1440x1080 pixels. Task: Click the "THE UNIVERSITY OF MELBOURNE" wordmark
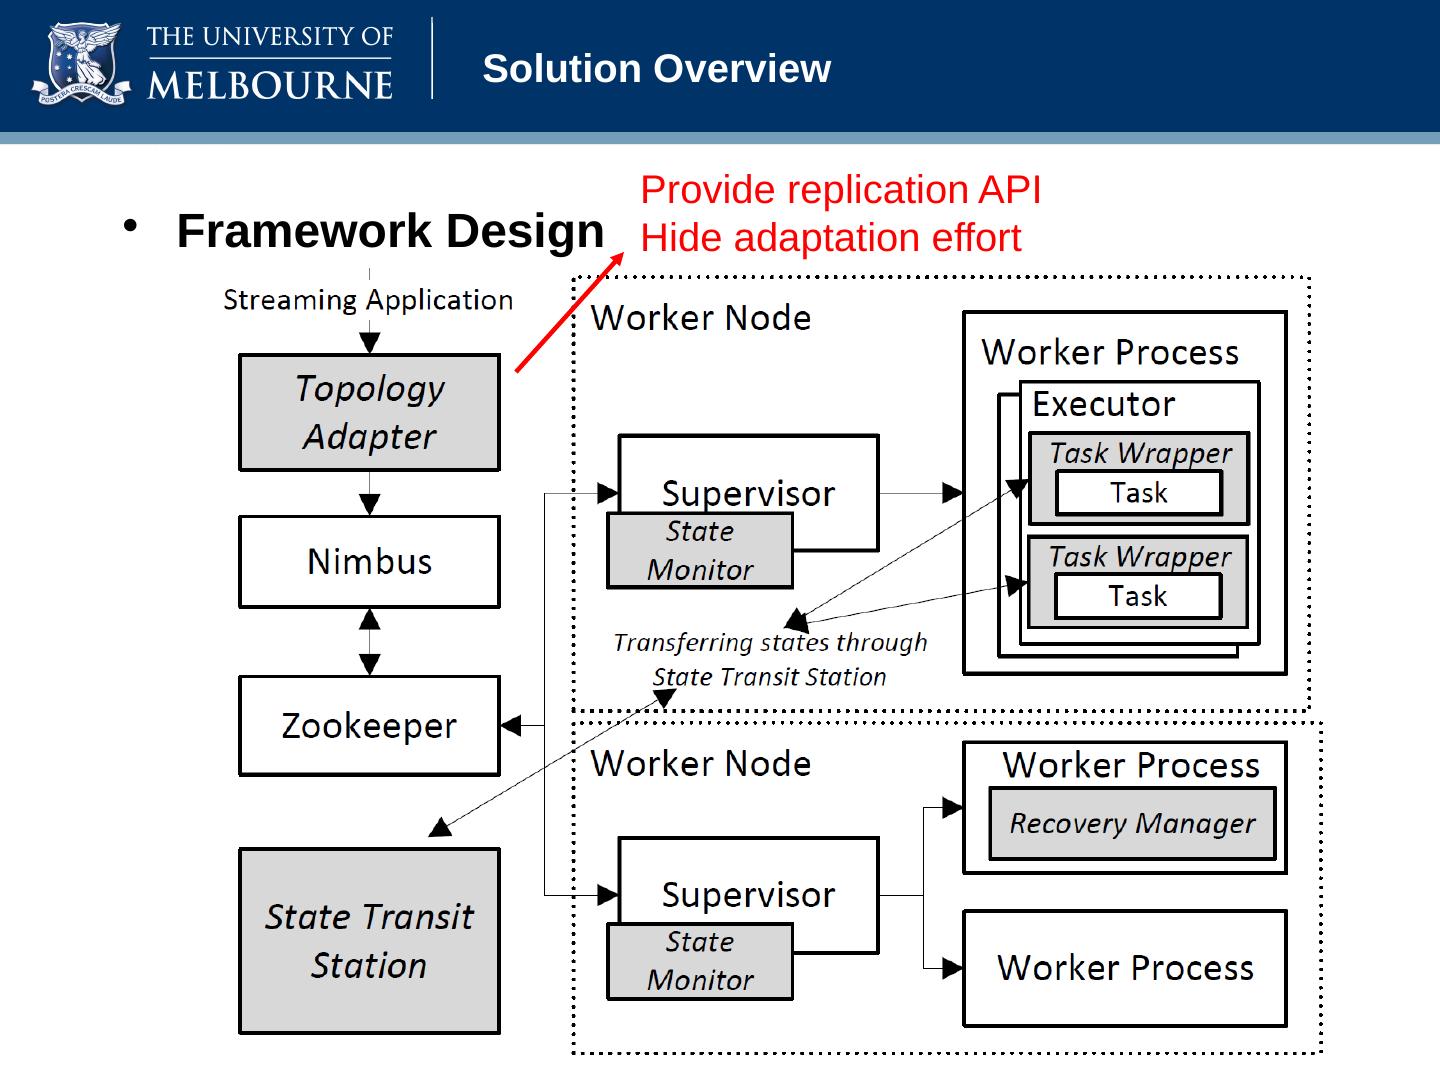coord(270,62)
